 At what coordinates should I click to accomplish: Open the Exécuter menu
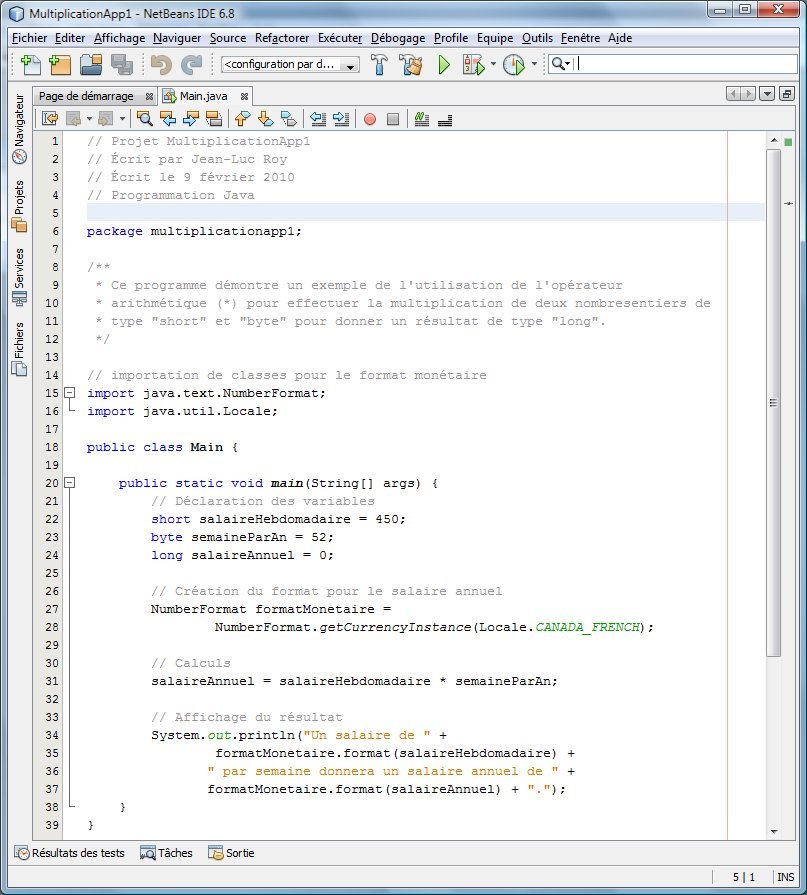tap(340, 38)
